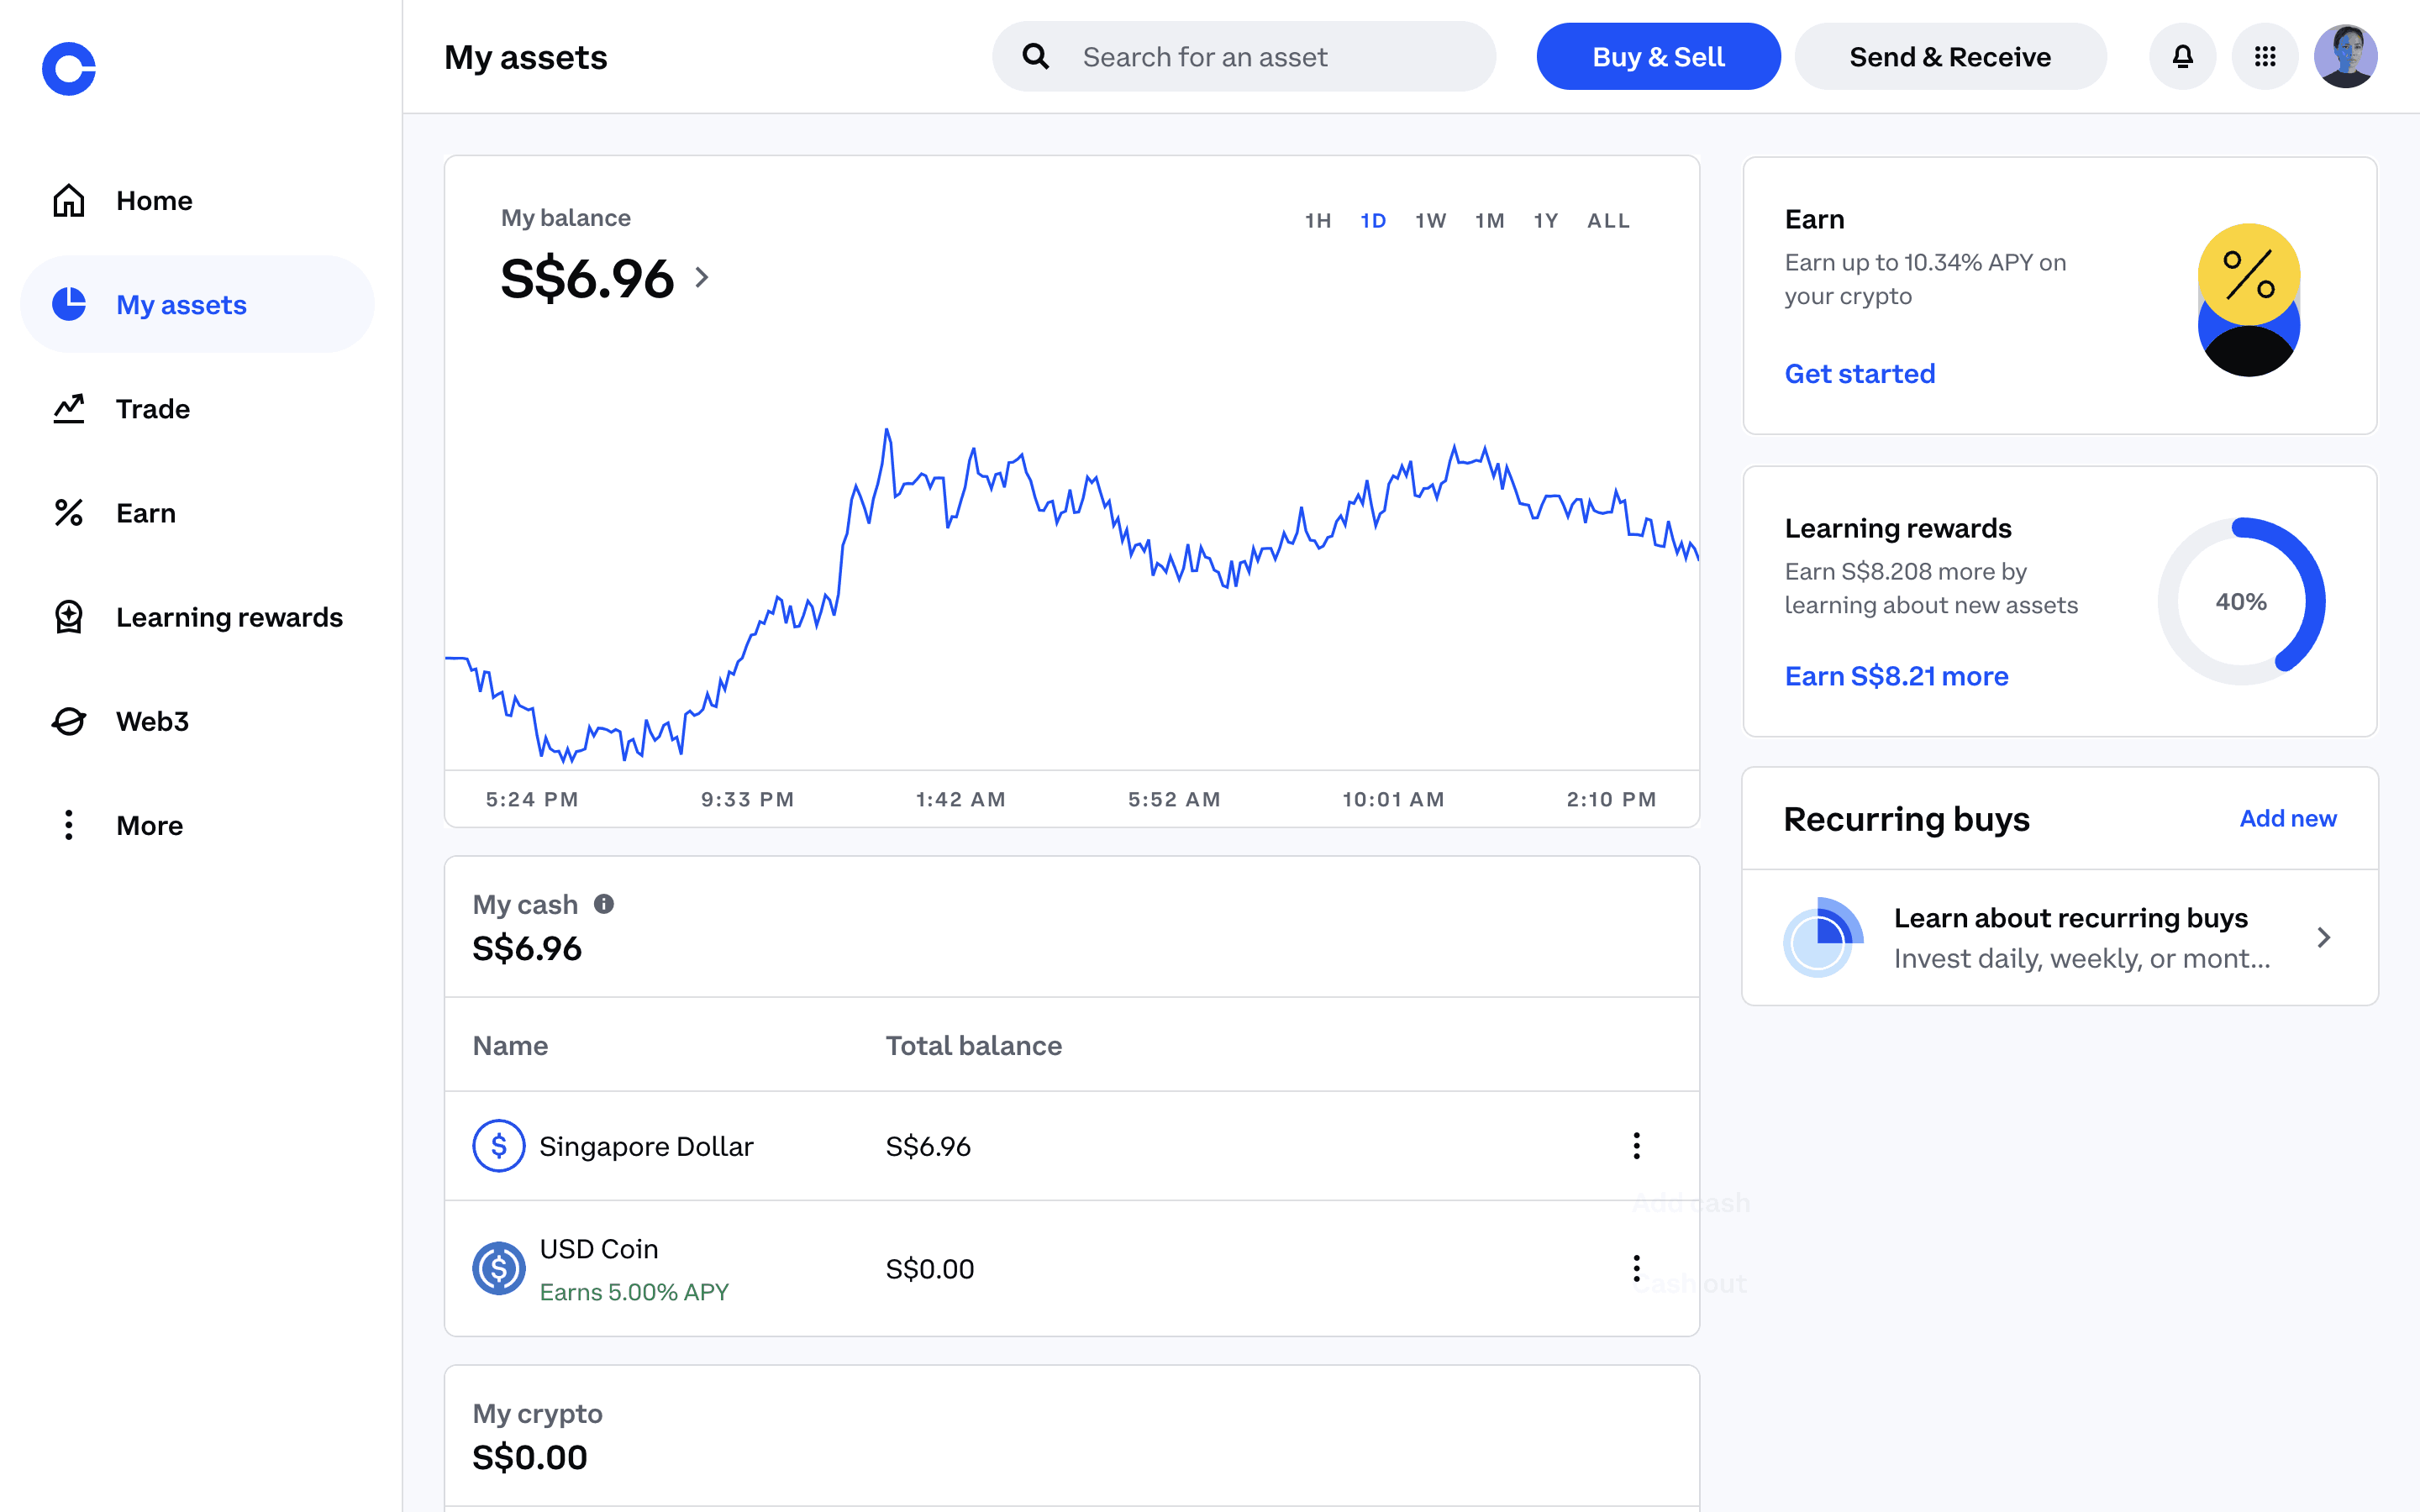This screenshot has height=1512, width=2420.
Task: Switch chart range to 1H
Action: click(1317, 221)
